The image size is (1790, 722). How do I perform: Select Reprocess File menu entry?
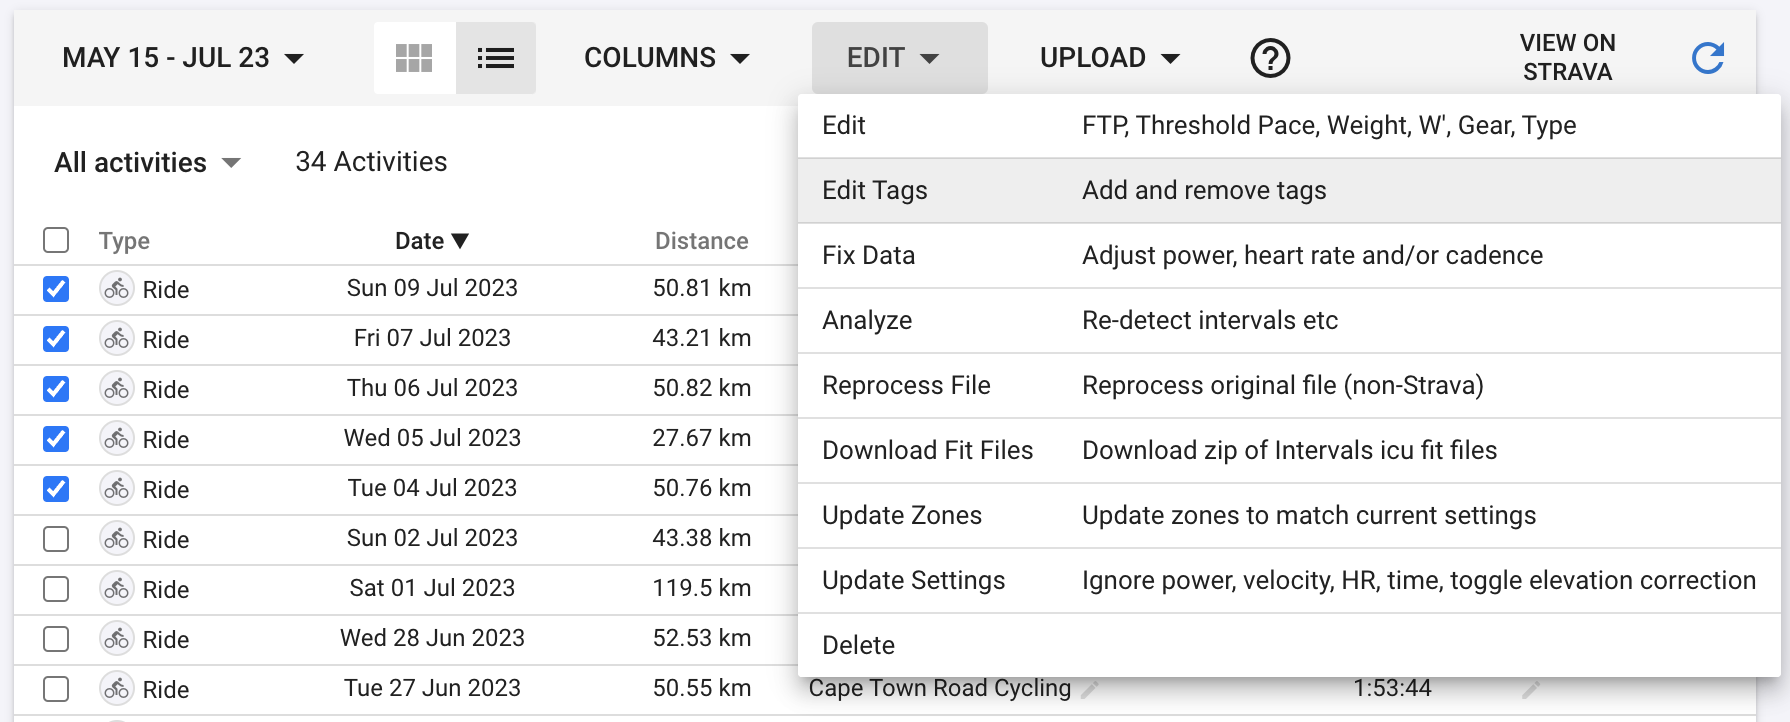(x=1289, y=386)
